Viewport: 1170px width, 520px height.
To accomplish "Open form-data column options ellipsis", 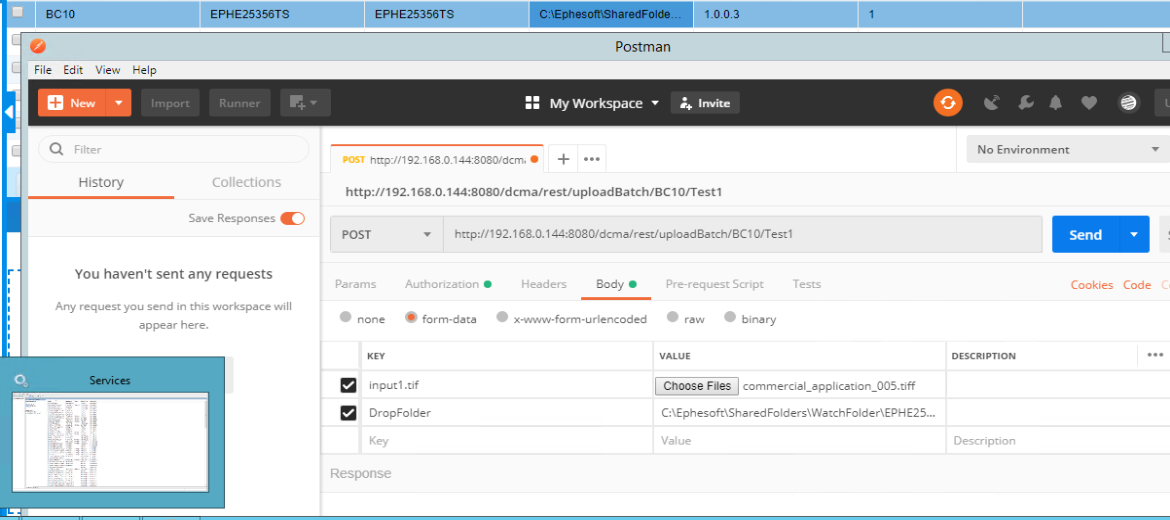I will coord(1155,355).
